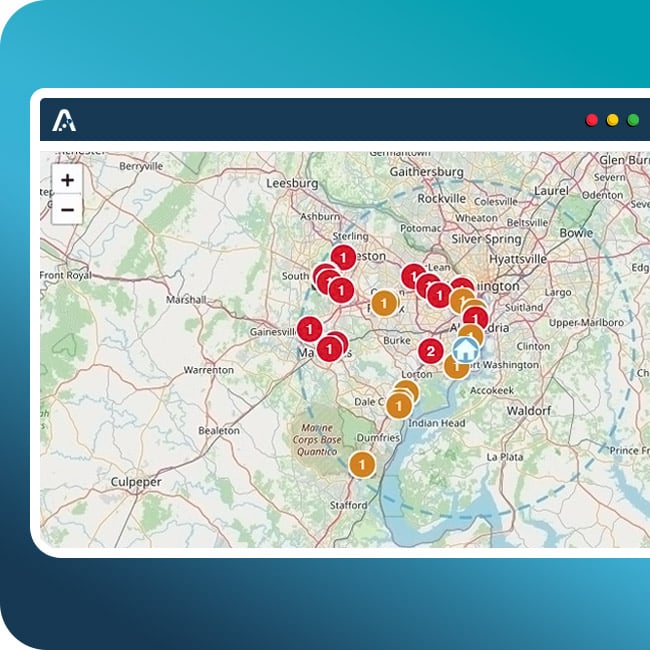Open red 1 marker covering Alexandria label

(x=475, y=320)
